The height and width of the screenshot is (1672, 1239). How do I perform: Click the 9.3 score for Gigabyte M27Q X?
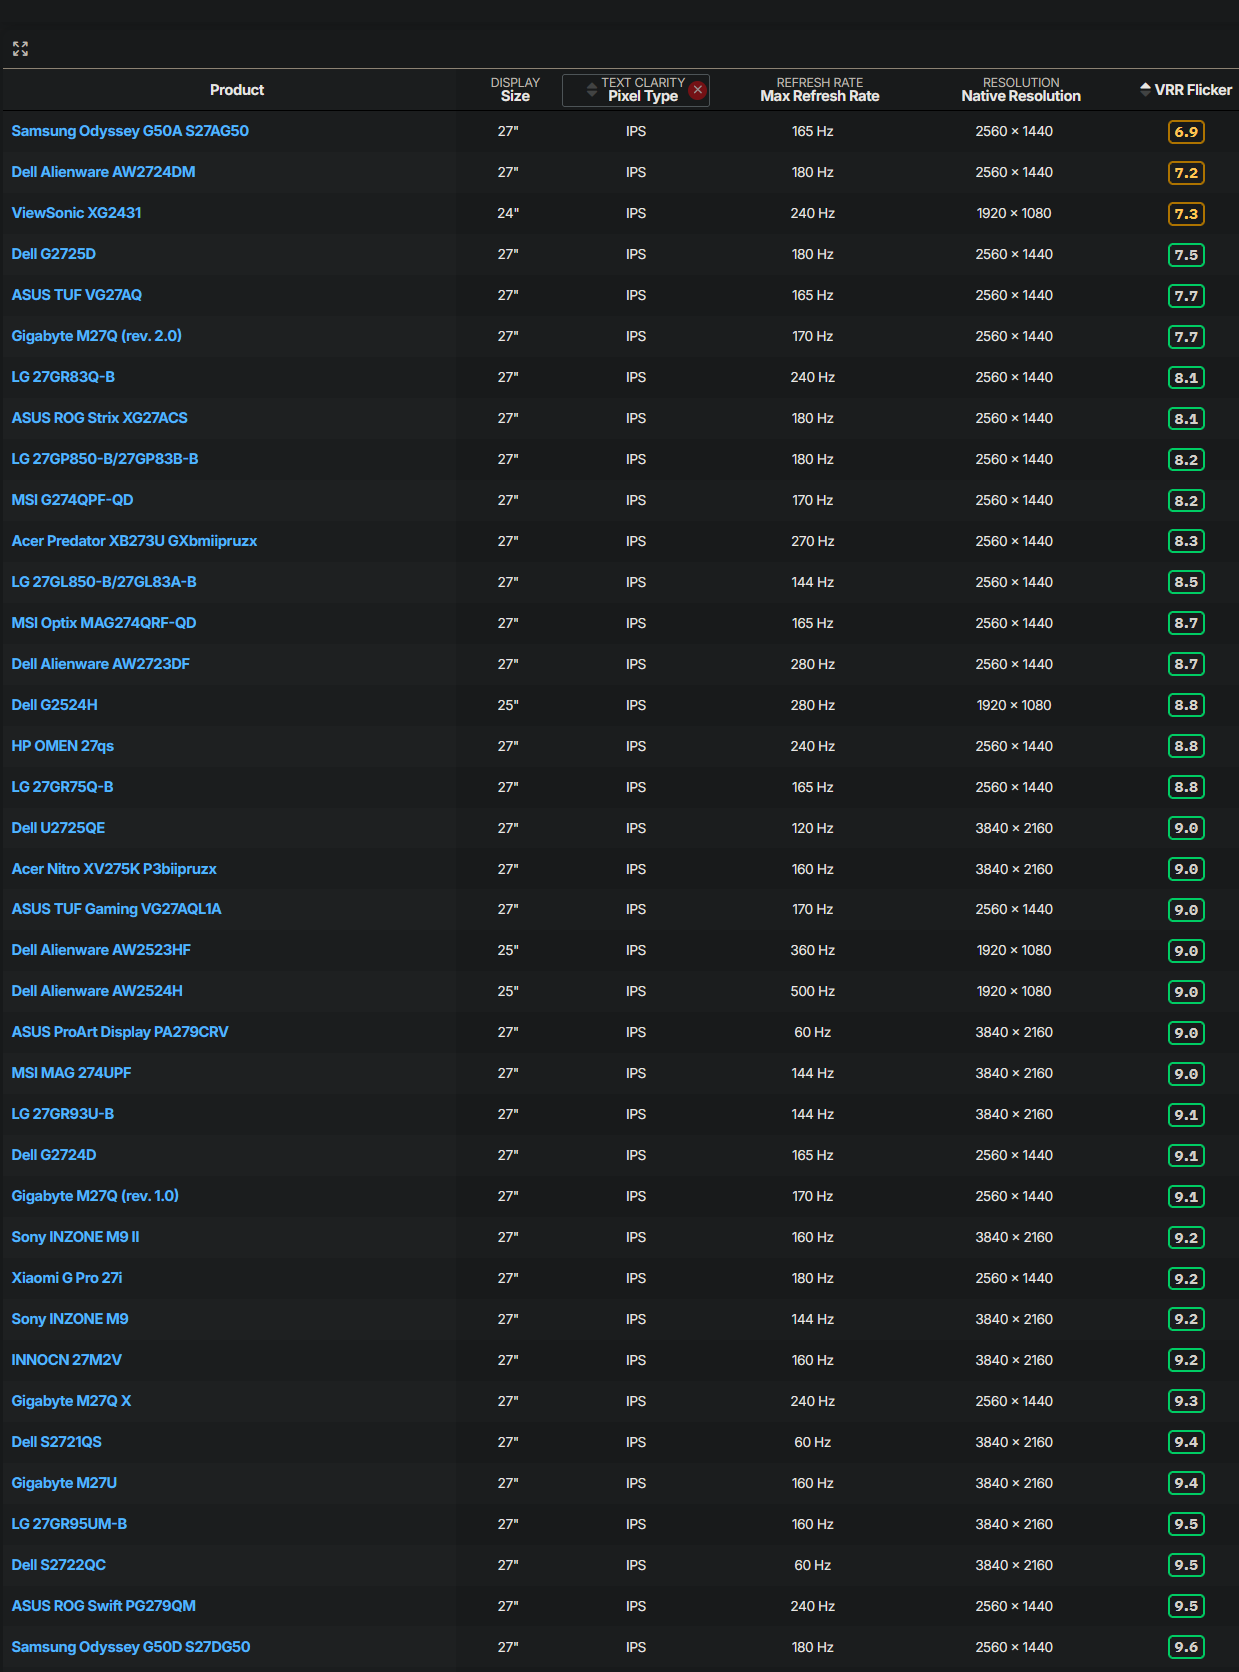[x=1186, y=1401]
